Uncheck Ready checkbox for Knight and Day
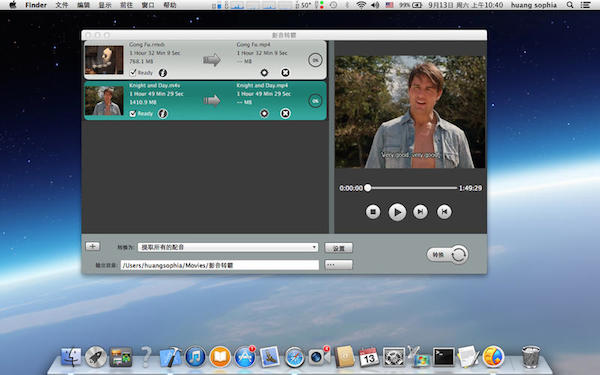Viewport: 600px width, 375px height. (x=133, y=113)
